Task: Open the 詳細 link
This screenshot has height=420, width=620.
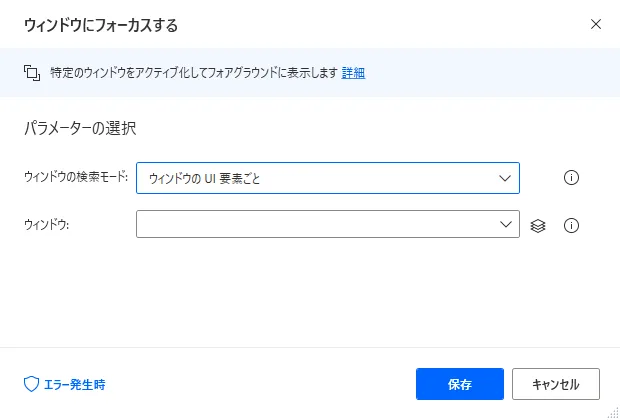Action: (x=353, y=73)
